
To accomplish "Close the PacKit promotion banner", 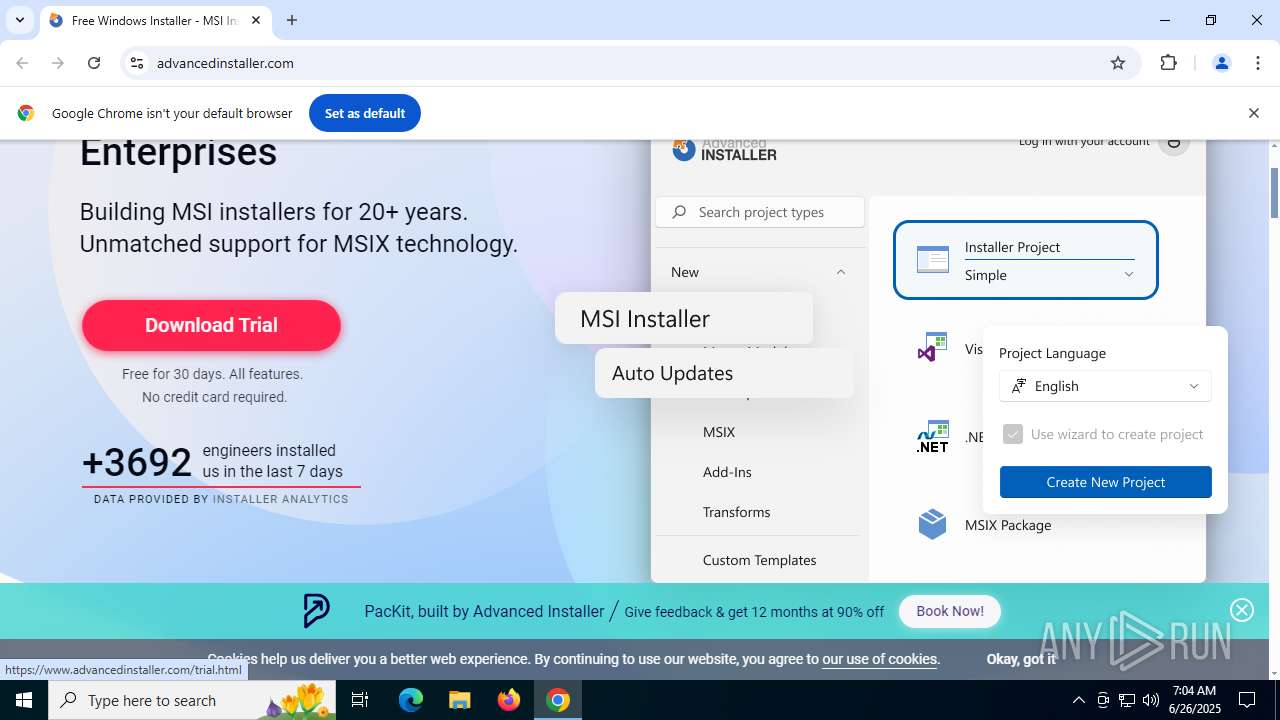I will click(1242, 610).
